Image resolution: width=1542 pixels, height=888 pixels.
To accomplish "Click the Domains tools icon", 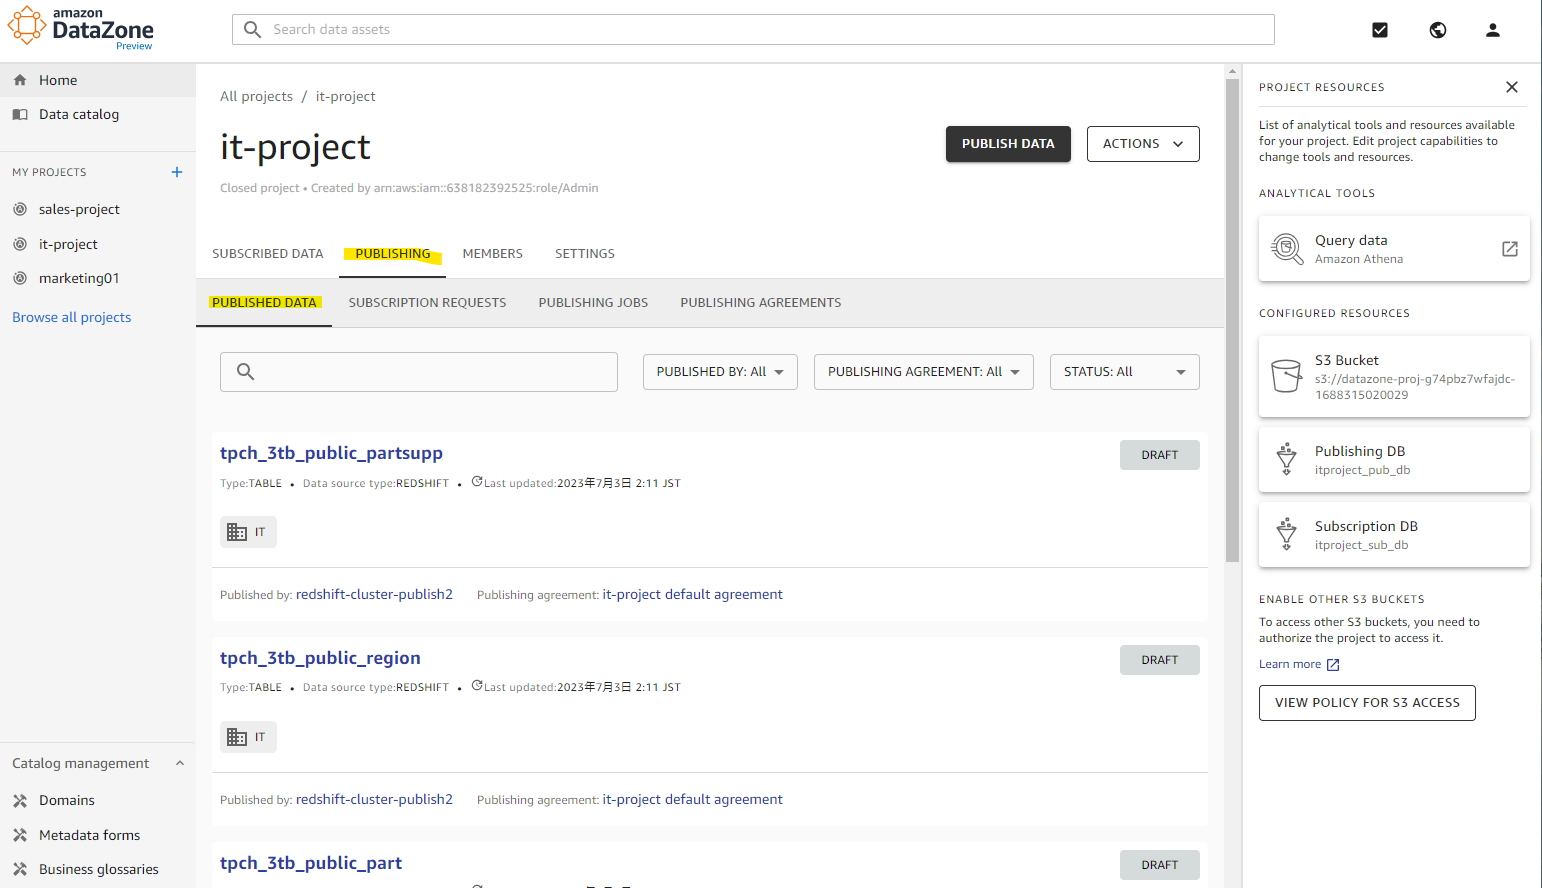I will click(20, 800).
